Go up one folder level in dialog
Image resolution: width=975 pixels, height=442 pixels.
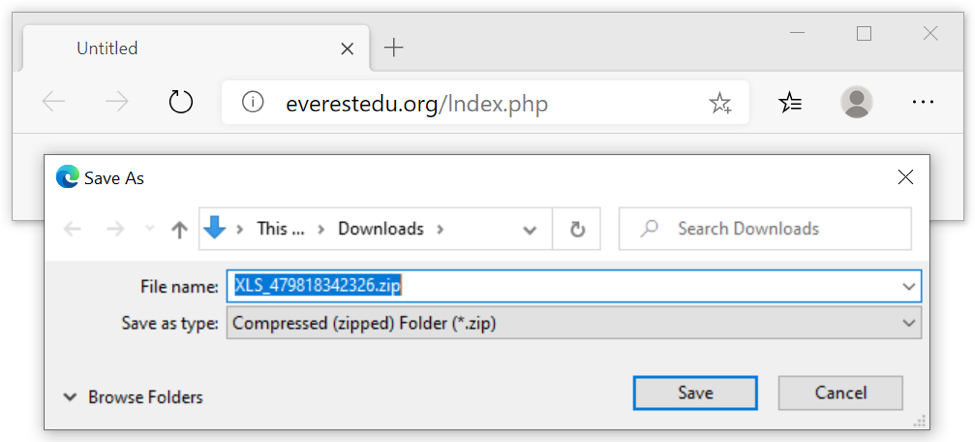tap(179, 229)
